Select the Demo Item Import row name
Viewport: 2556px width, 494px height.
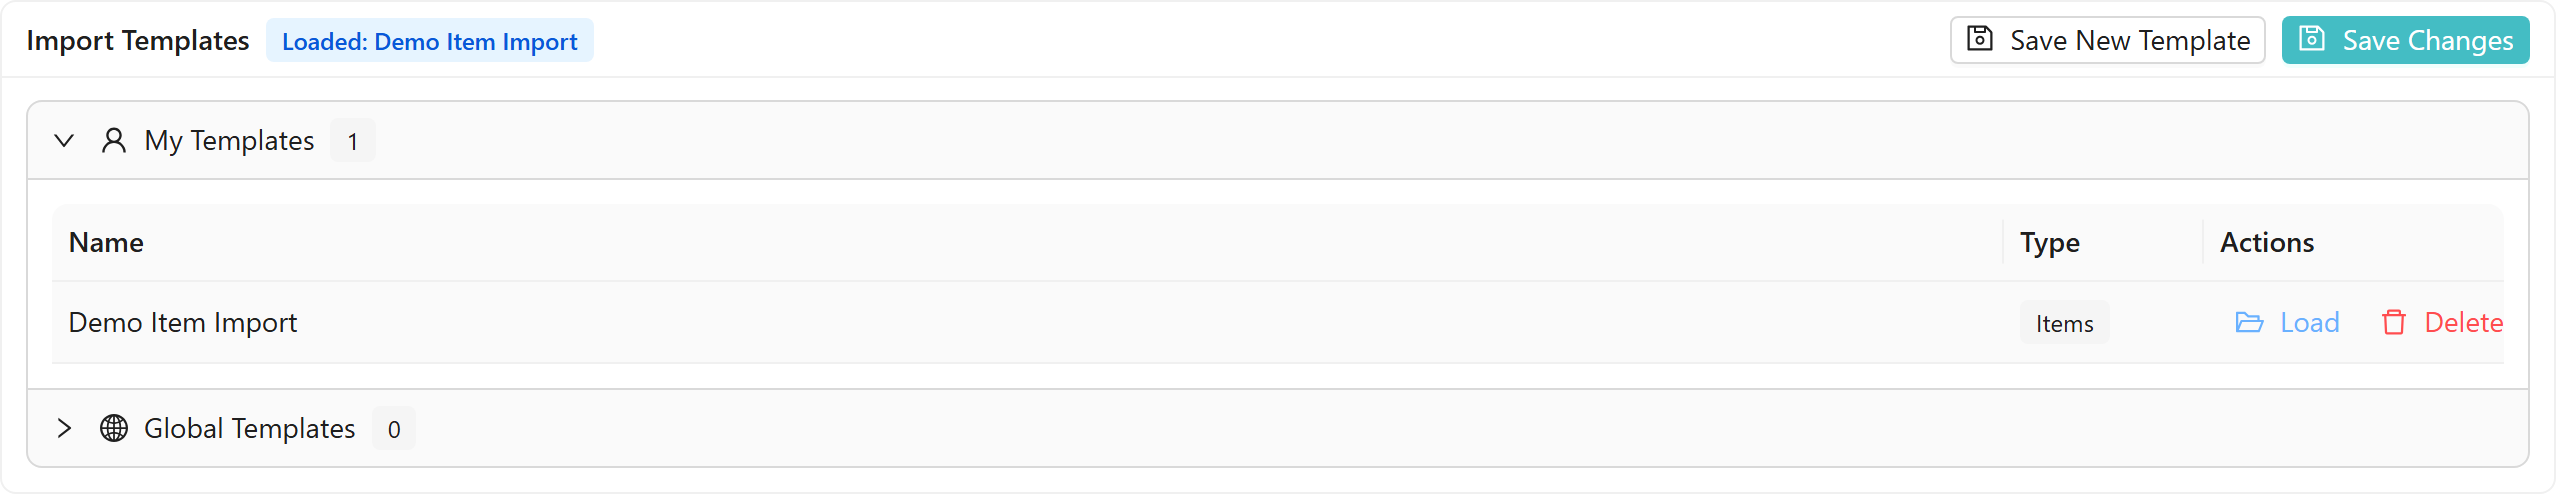(183, 322)
